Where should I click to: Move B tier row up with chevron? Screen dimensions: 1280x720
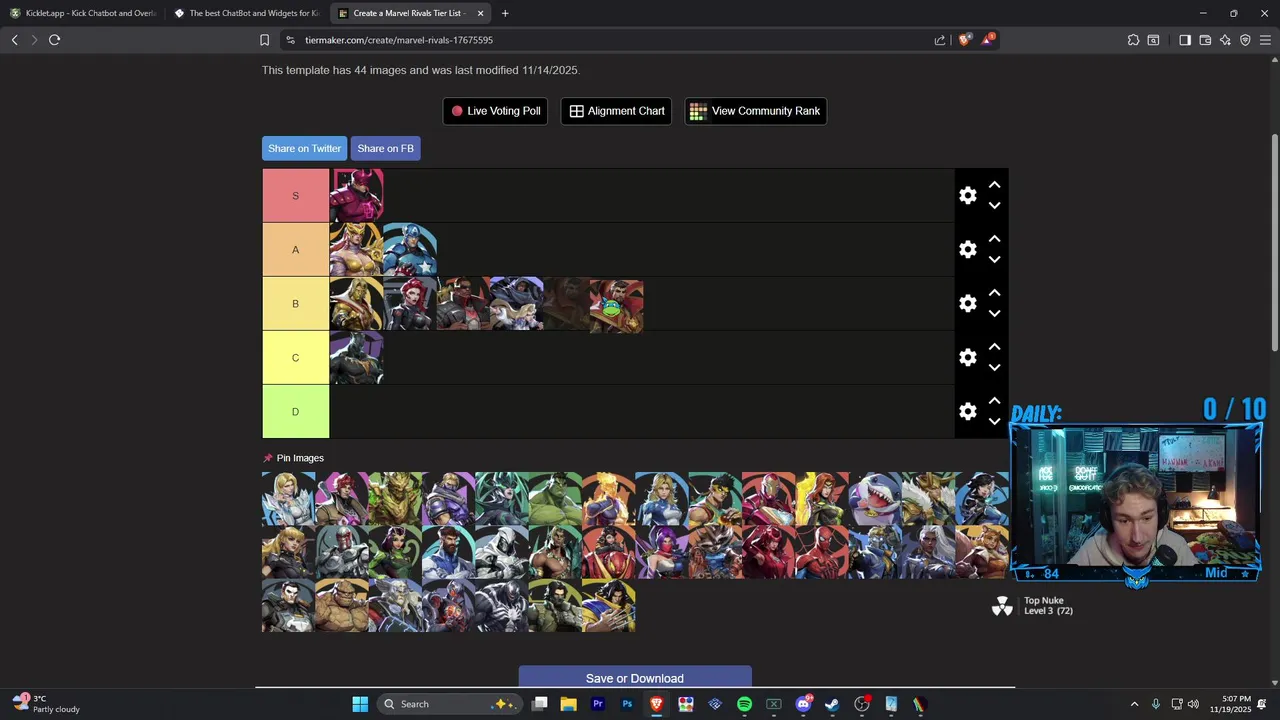pyautogui.click(x=994, y=293)
